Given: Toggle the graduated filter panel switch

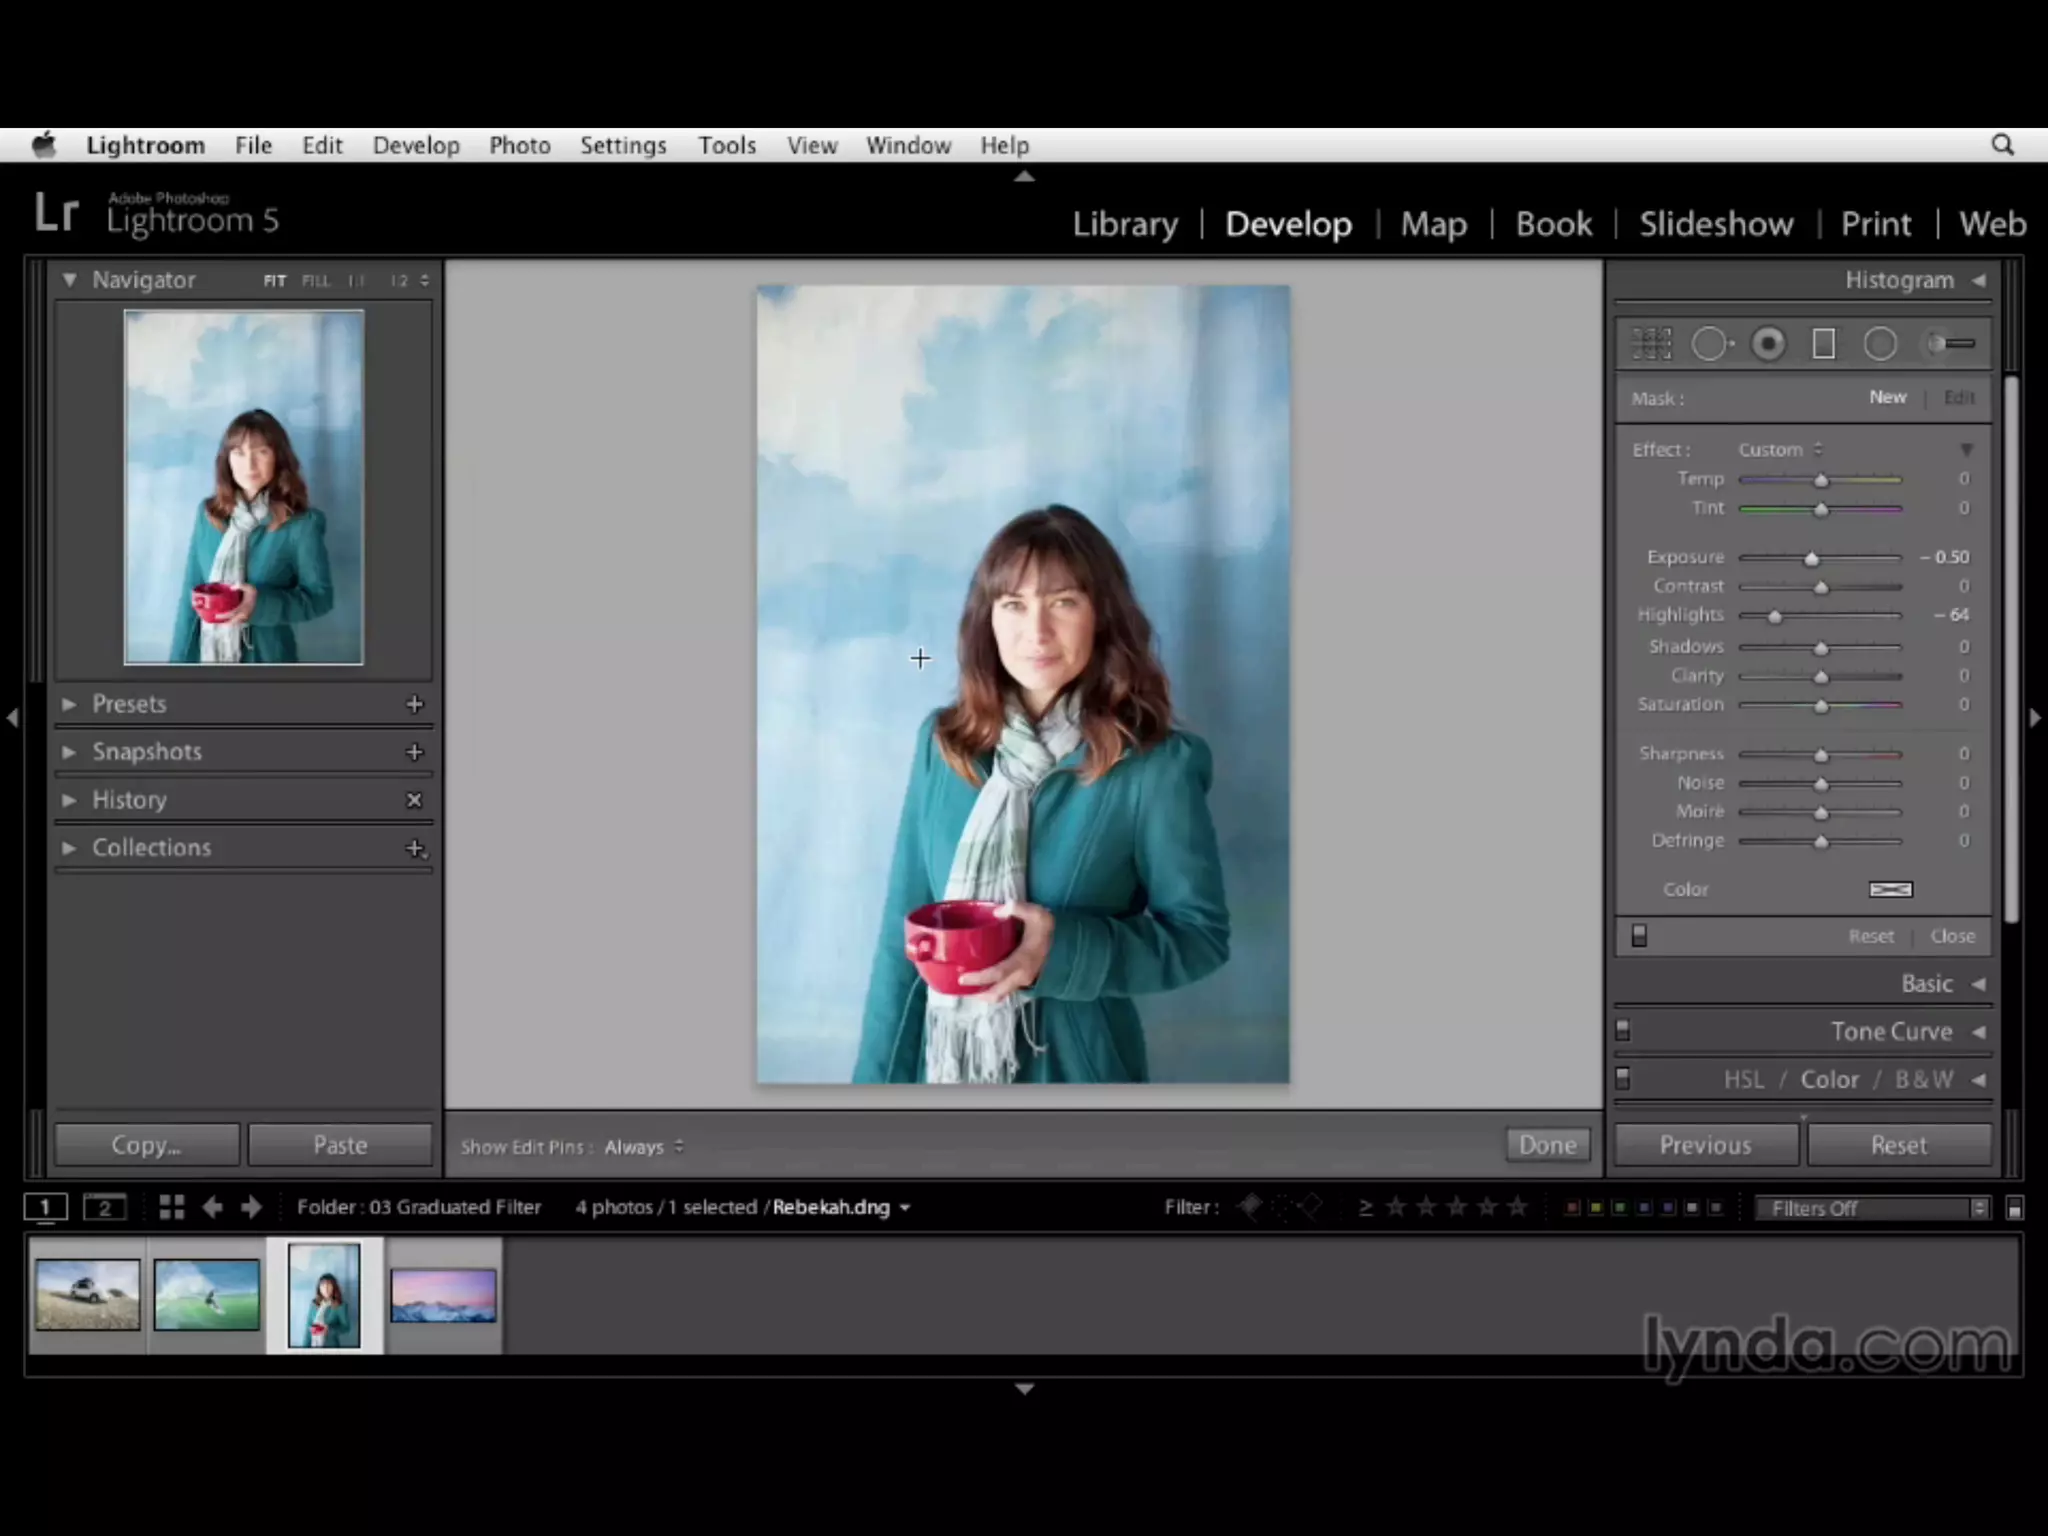Looking at the screenshot, I should click(x=1639, y=936).
